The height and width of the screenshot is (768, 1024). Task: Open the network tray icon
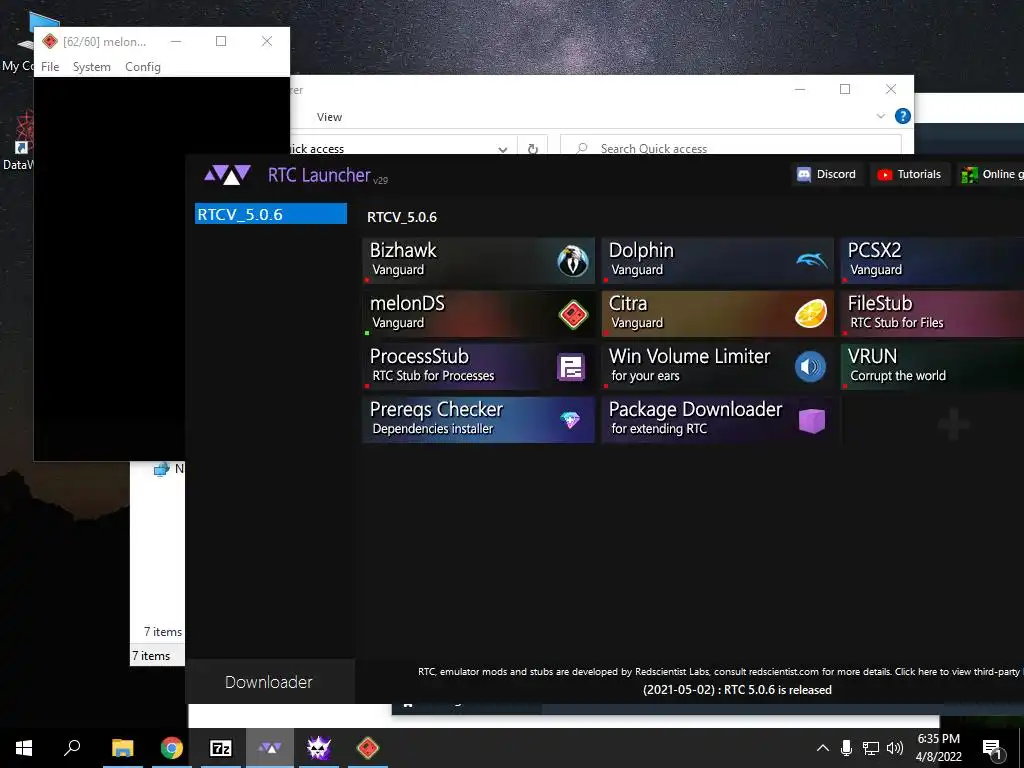coord(871,748)
